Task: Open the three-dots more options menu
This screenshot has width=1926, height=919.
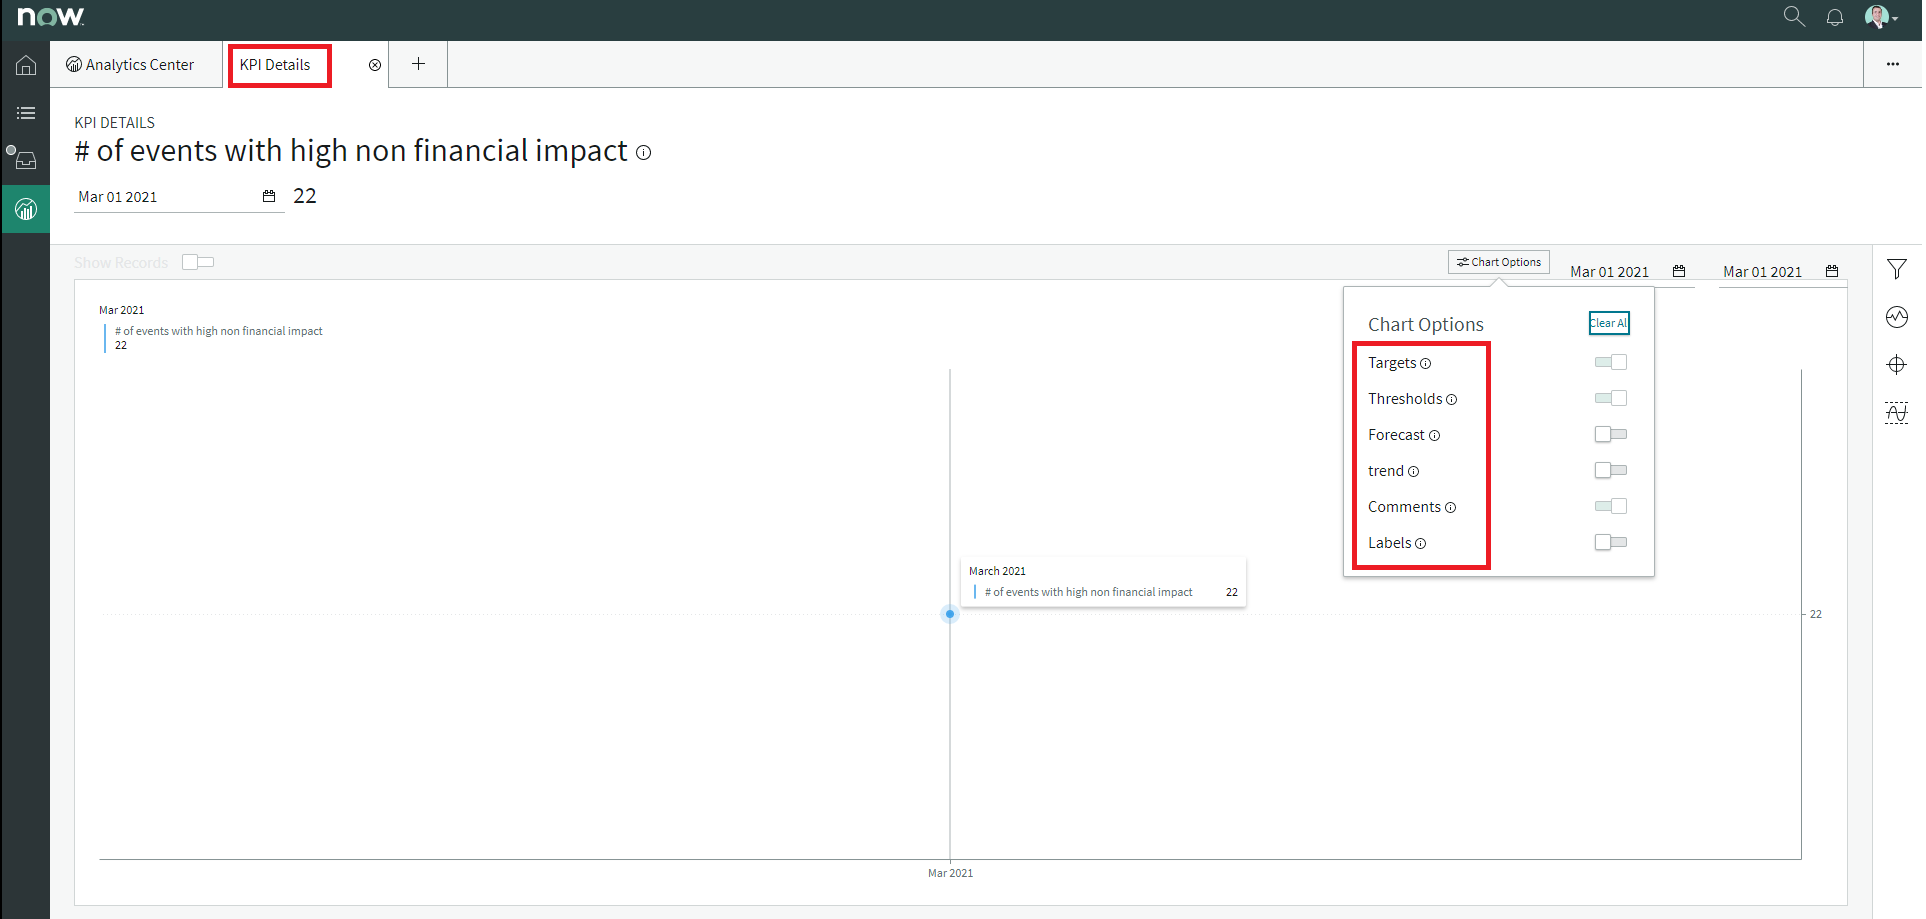Action: pos(1892,64)
